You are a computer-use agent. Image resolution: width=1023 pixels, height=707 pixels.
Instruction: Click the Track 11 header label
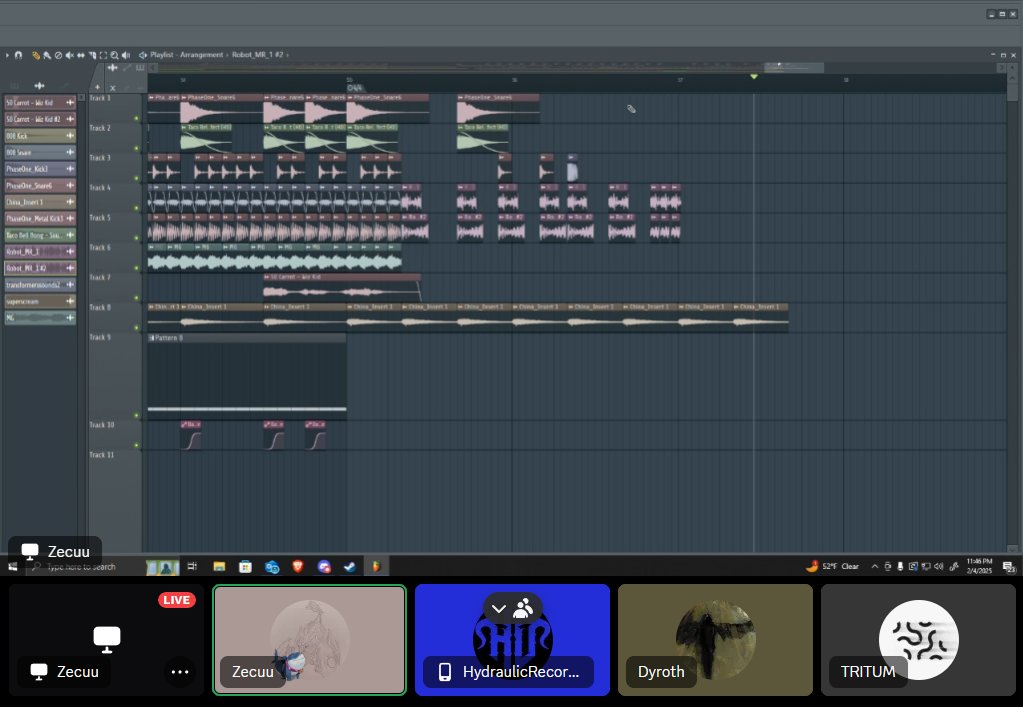101,455
